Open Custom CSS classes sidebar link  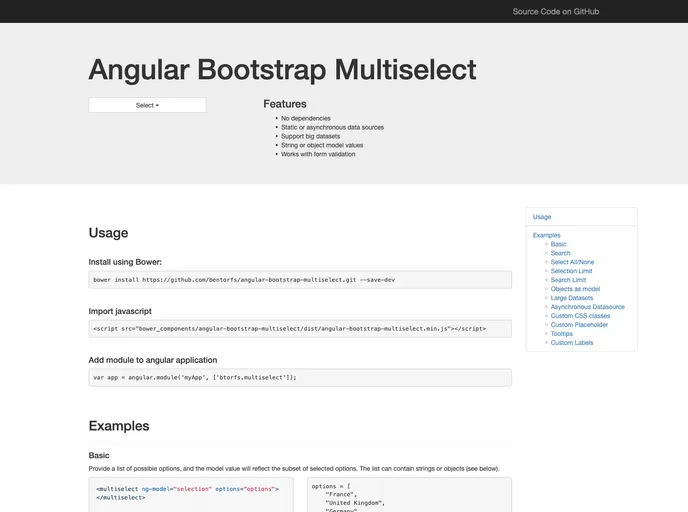pyautogui.click(x=580, y=316)
